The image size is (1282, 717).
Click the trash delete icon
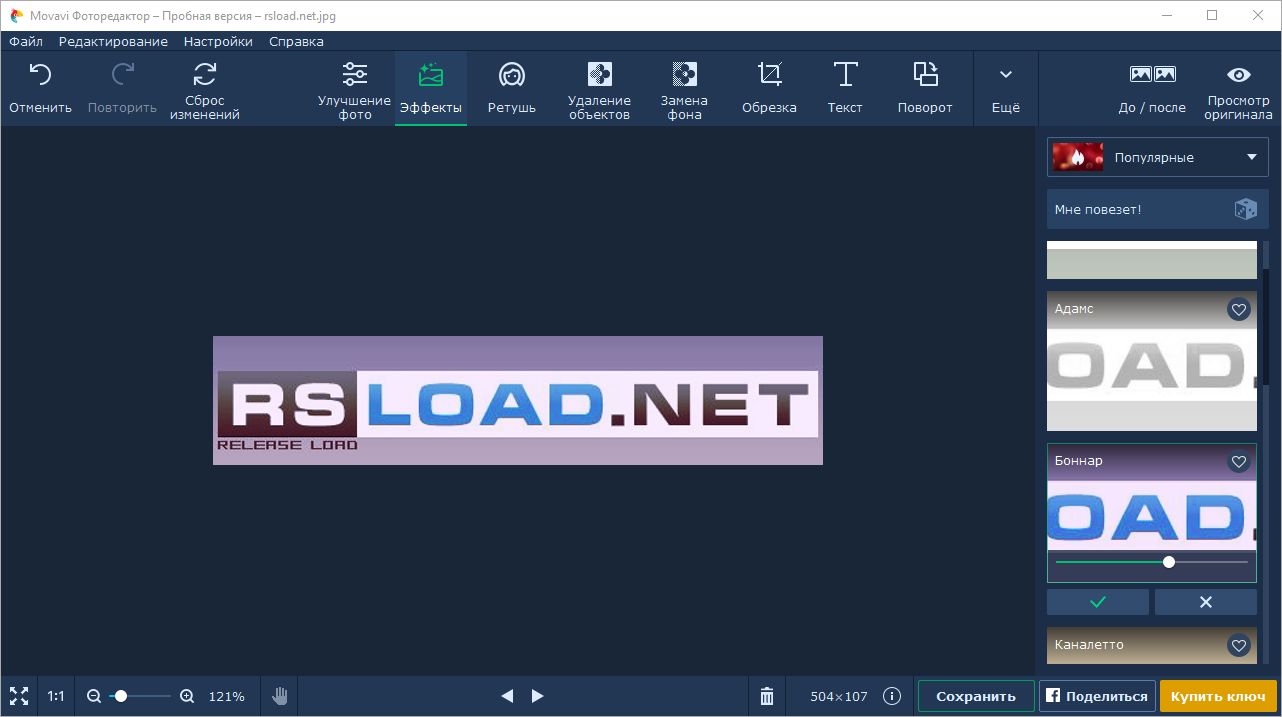(767, 696)
